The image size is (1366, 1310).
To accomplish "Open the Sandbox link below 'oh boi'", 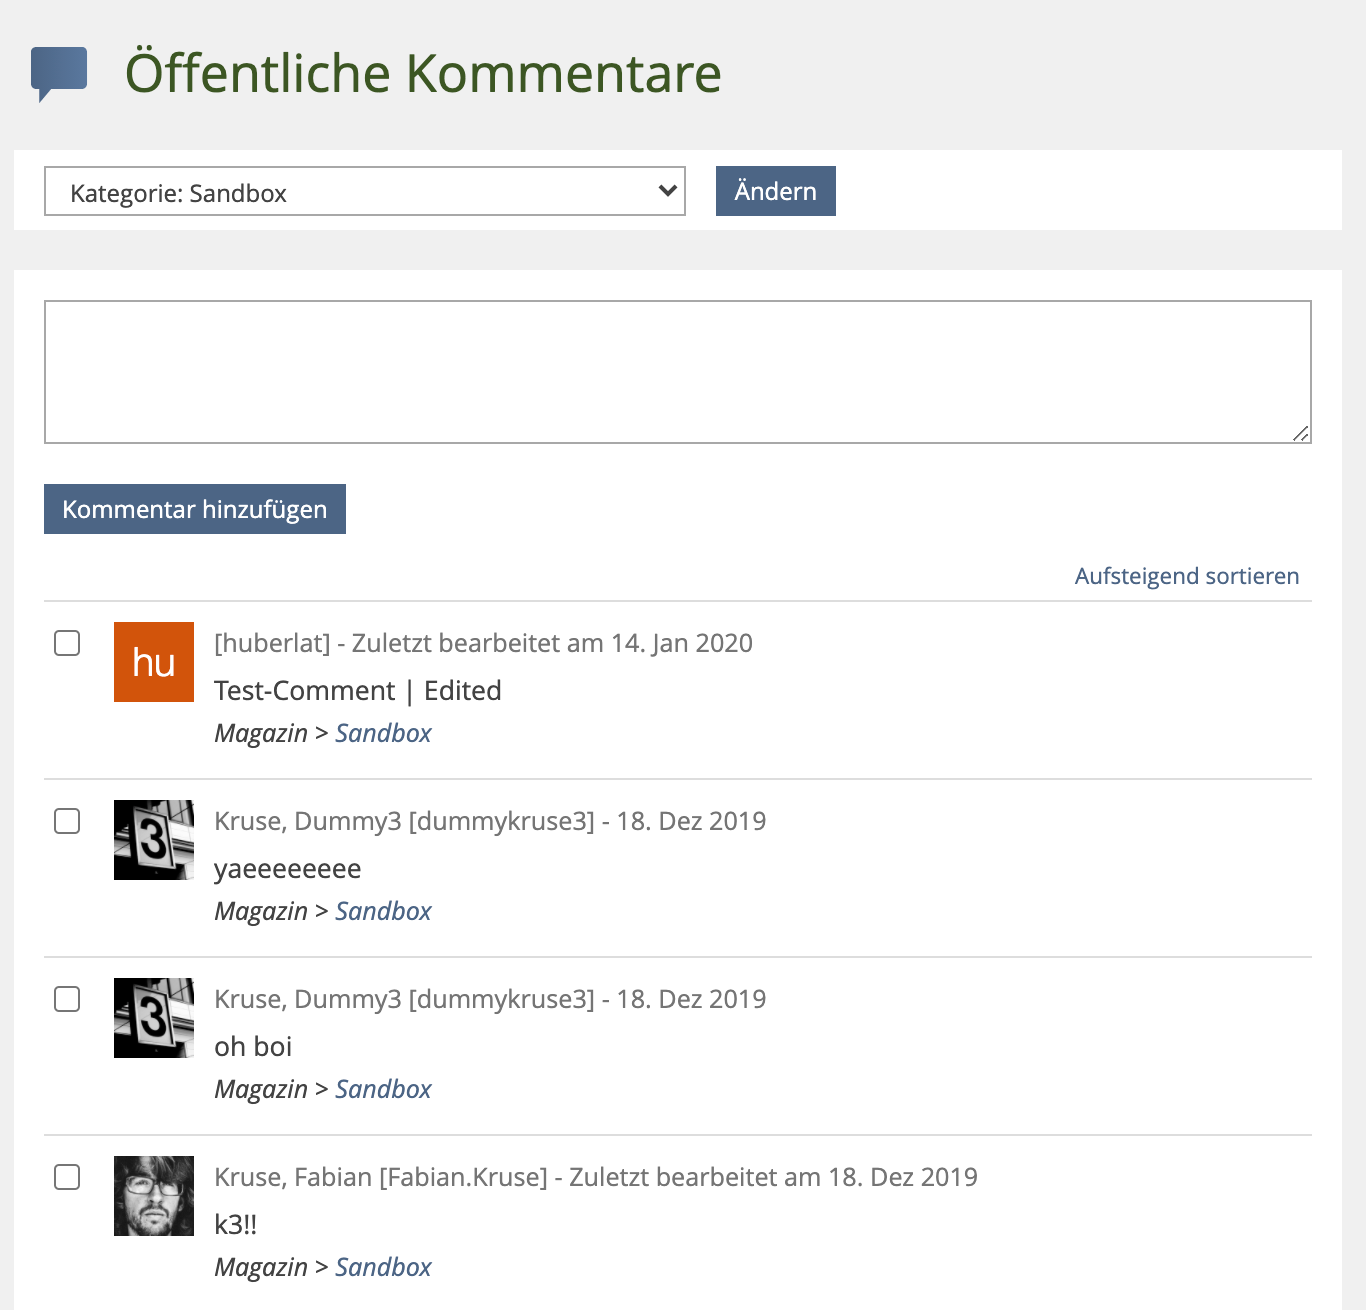I will pos(383,1089).
